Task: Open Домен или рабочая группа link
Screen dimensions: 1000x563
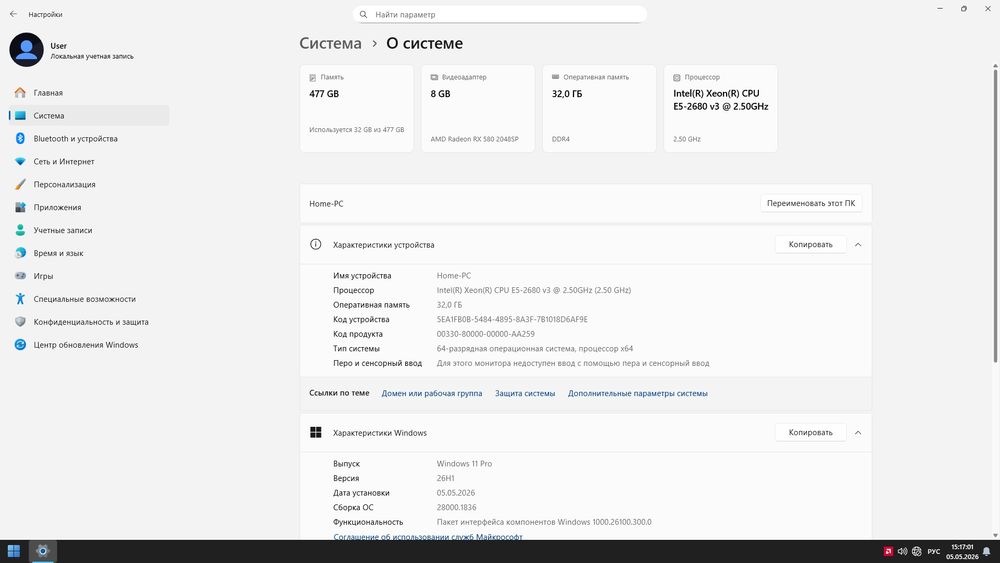Action: (x=432, y=393)
